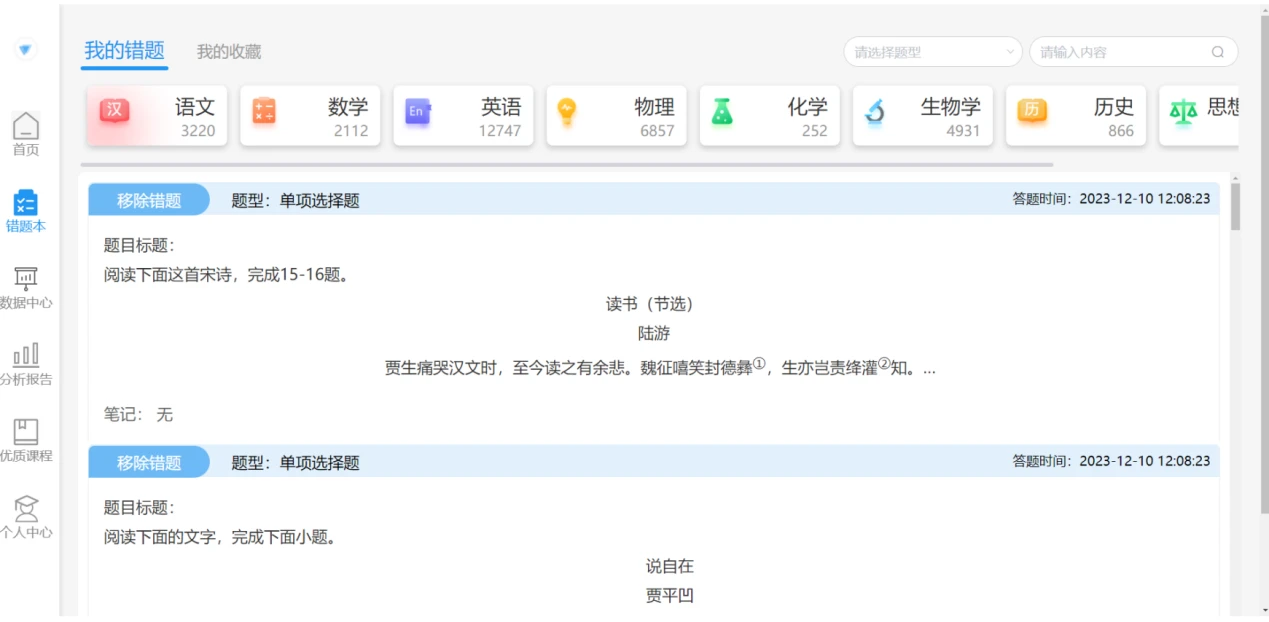Click the poem title 读书（节选）
The height and width of the screenshot is (622, 1269).
click(650, 303)
